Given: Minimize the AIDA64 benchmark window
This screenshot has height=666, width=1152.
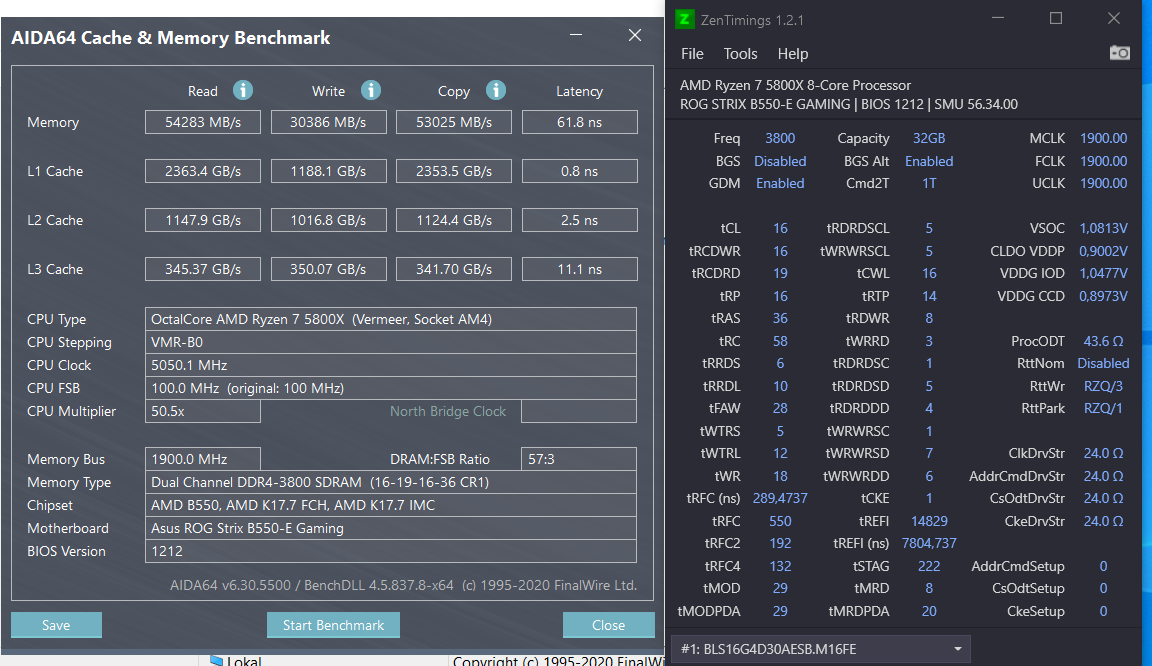Looking at the screenshot, I should (x=576, y=35).
